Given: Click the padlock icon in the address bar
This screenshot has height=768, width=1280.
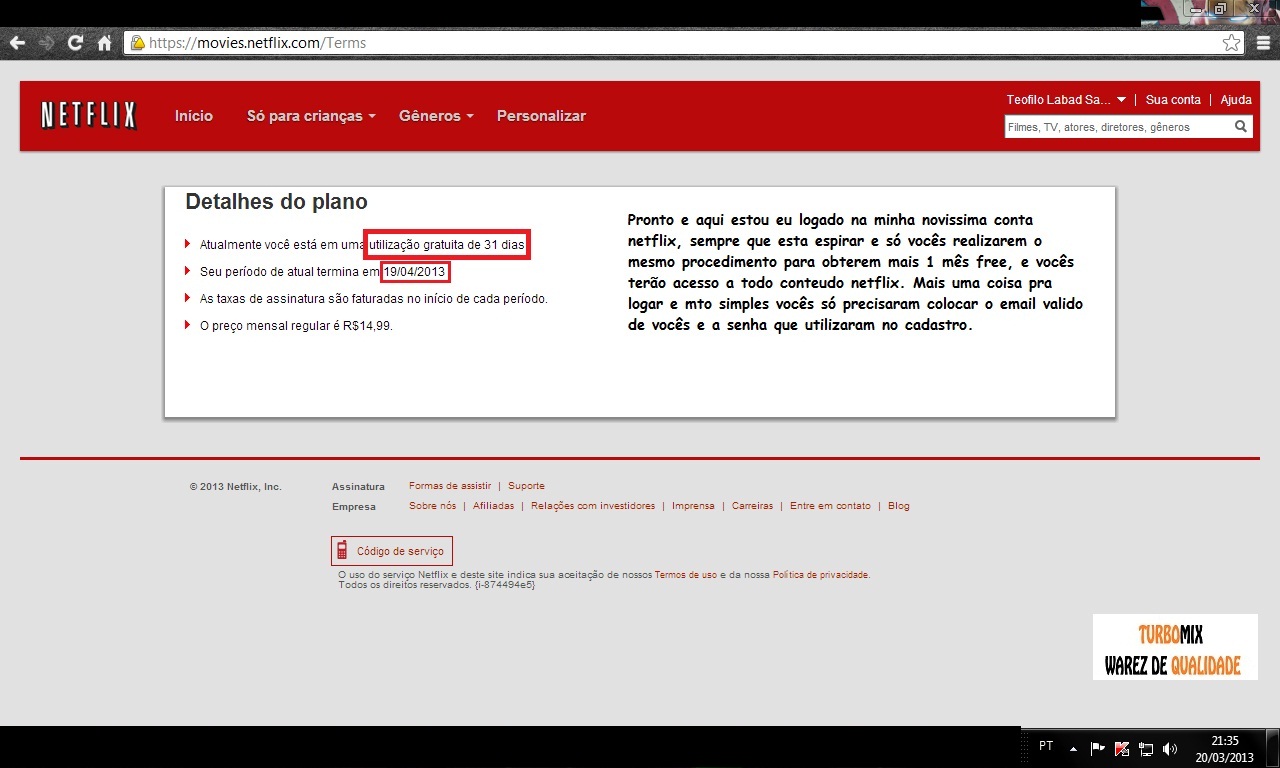Looking at the screenshot, I should tap(138, 43).
